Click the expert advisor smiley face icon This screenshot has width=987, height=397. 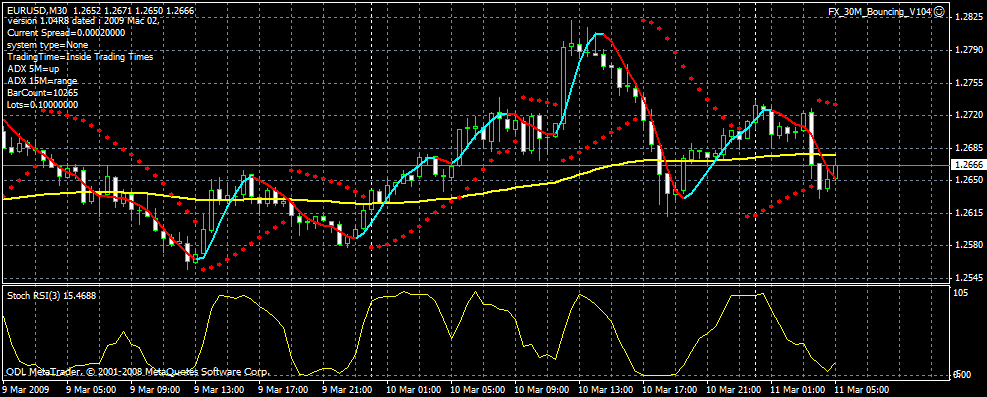(939, 11)
